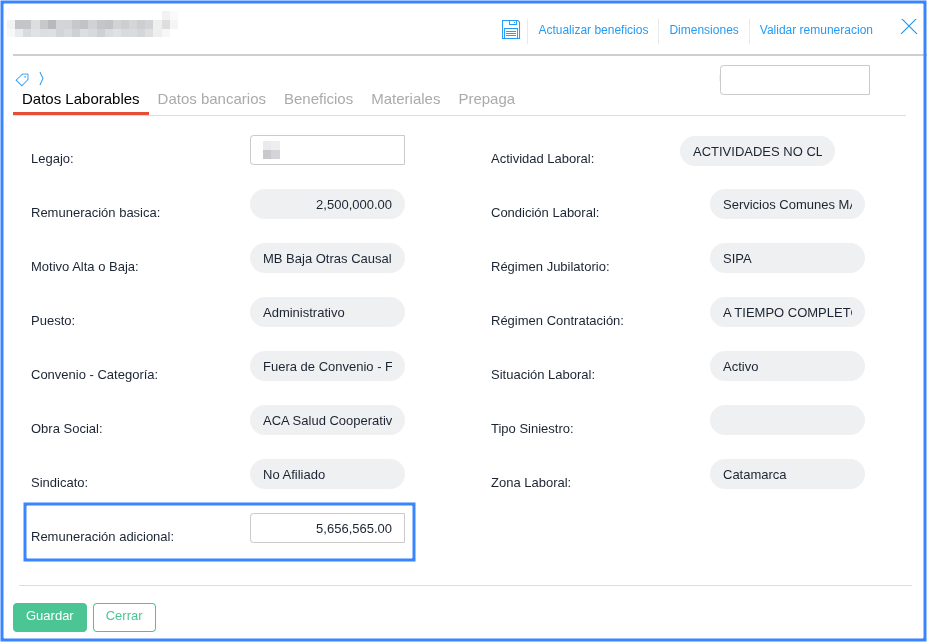Open Sindicato dropdown showing No Afiliado
This screenshot has height=642, width=927.
click(x=328, y=474)
